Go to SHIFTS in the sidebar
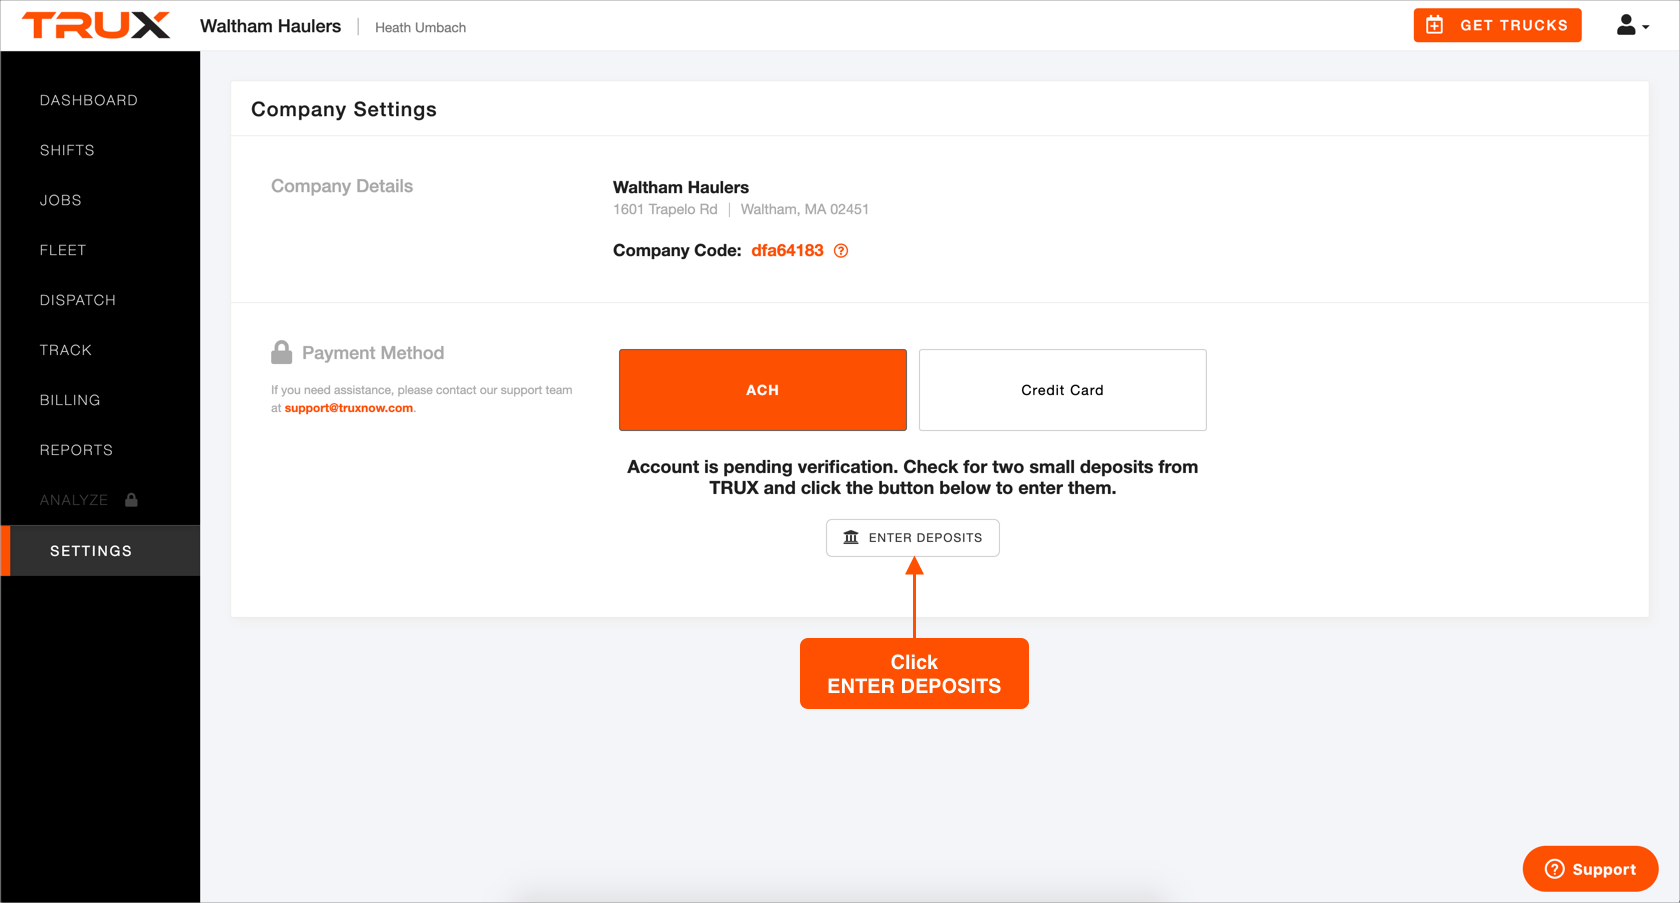 (67, 150)
